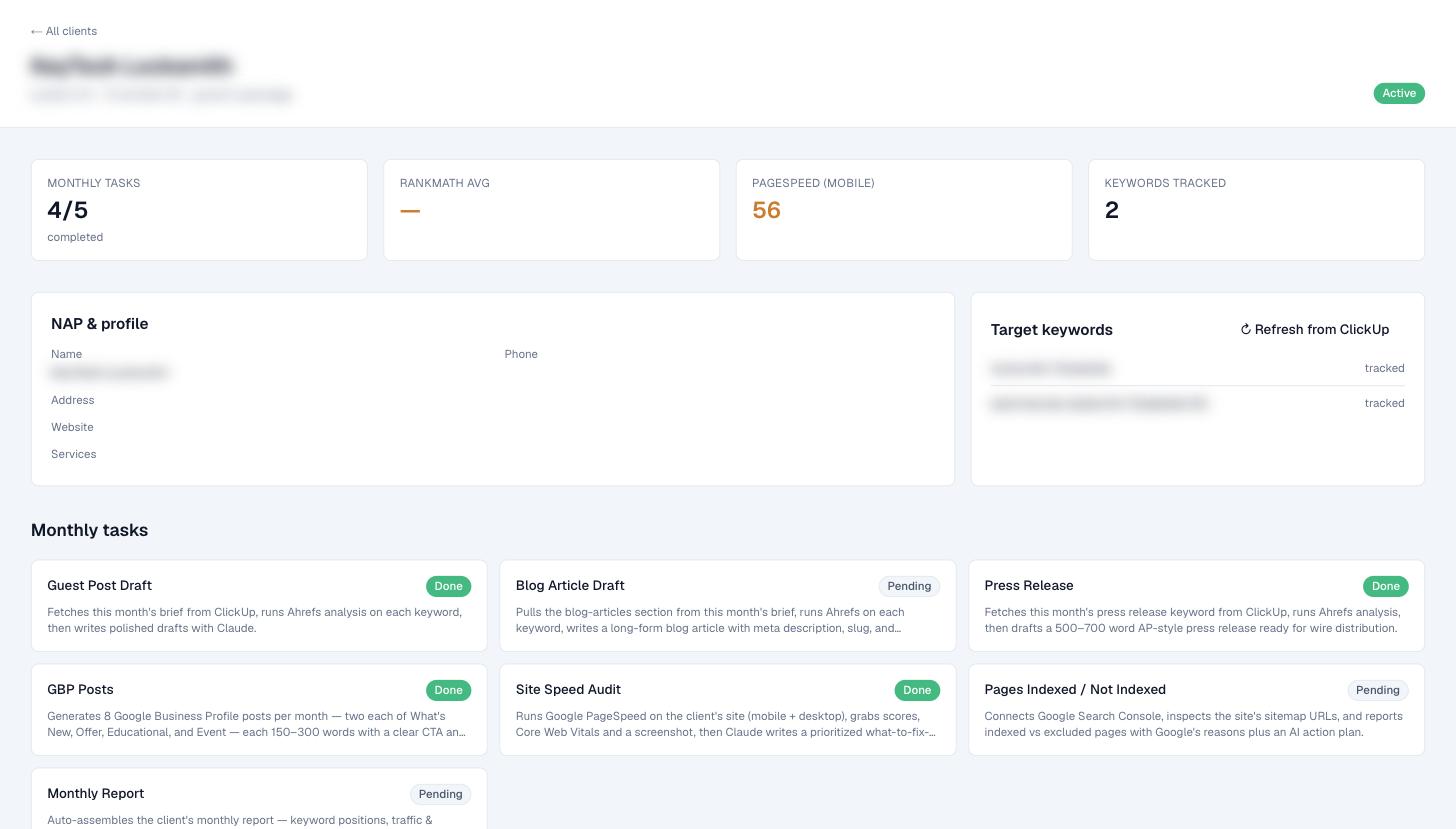Click the Keywords Tracked value 2

coord(1111,210)
